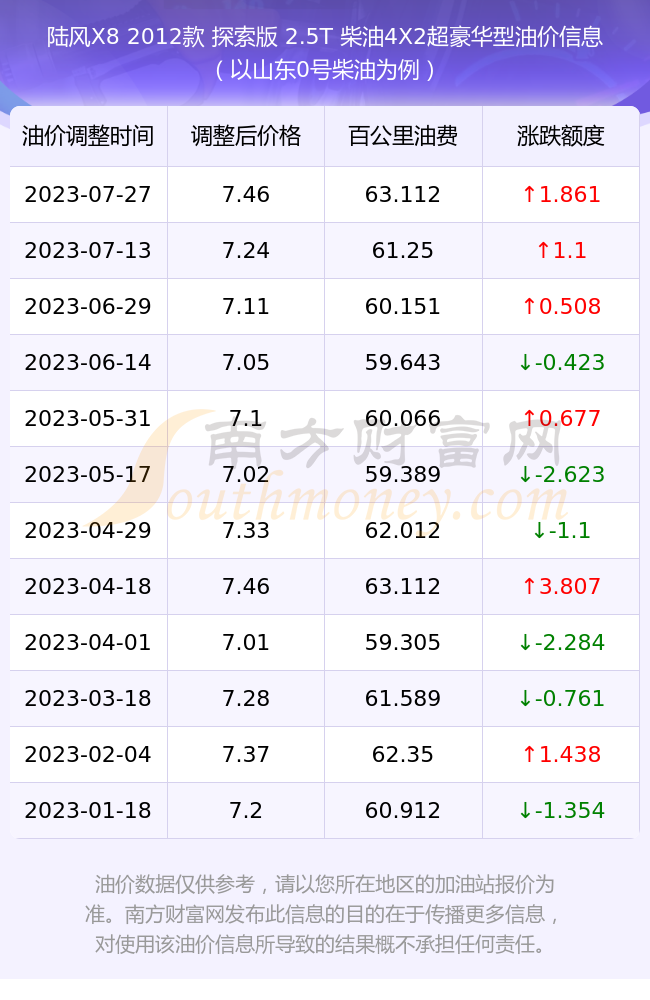Click the 涨跌额度 column header
Screen dimensions: 650x1000
(x=561, y=136)
